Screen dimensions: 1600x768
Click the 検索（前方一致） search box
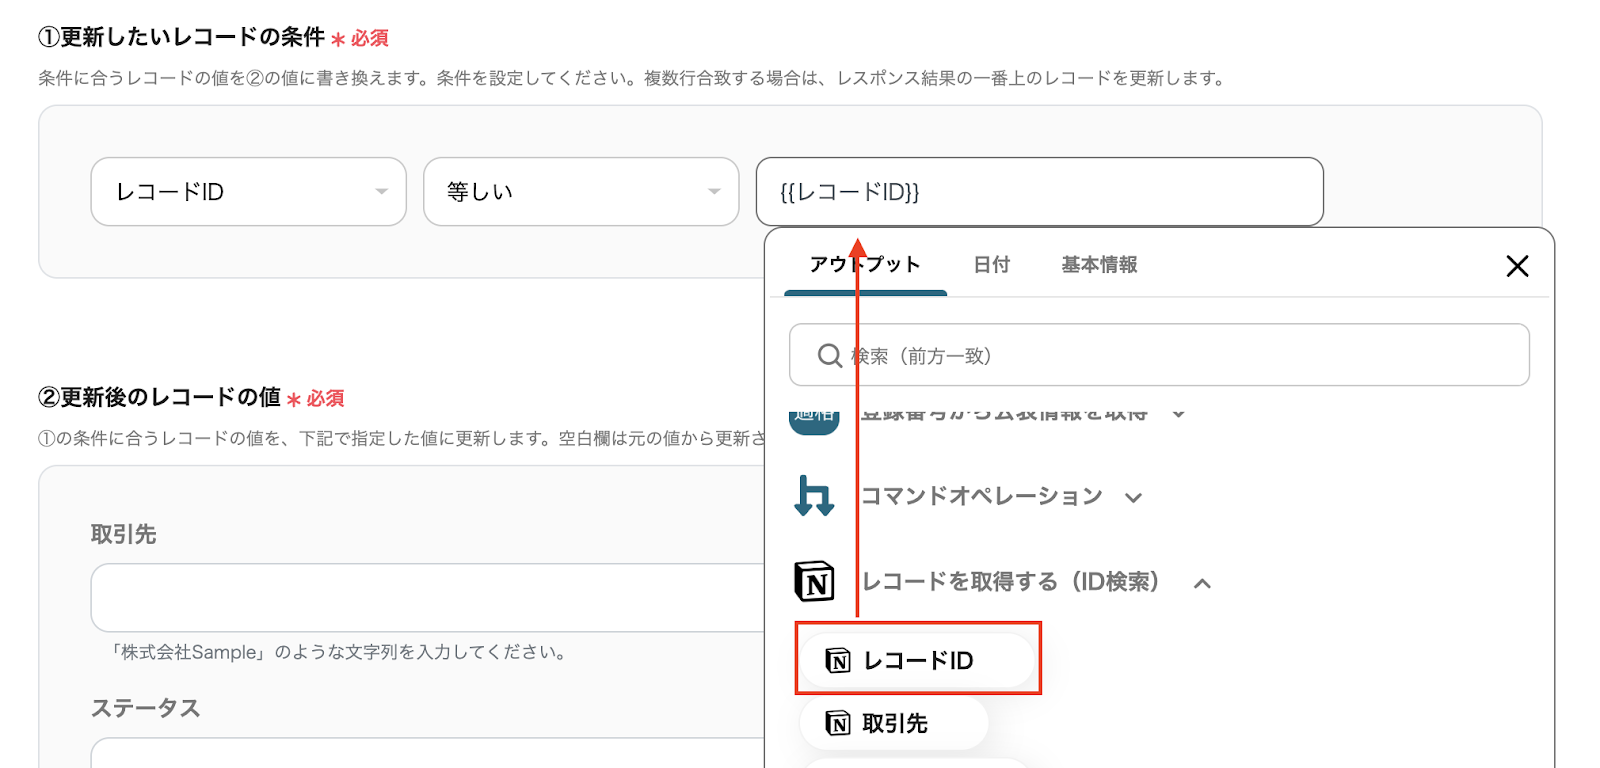1159,355
